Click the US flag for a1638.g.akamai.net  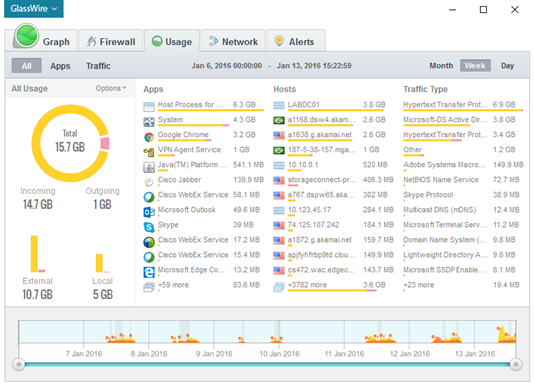coord(279,135)
